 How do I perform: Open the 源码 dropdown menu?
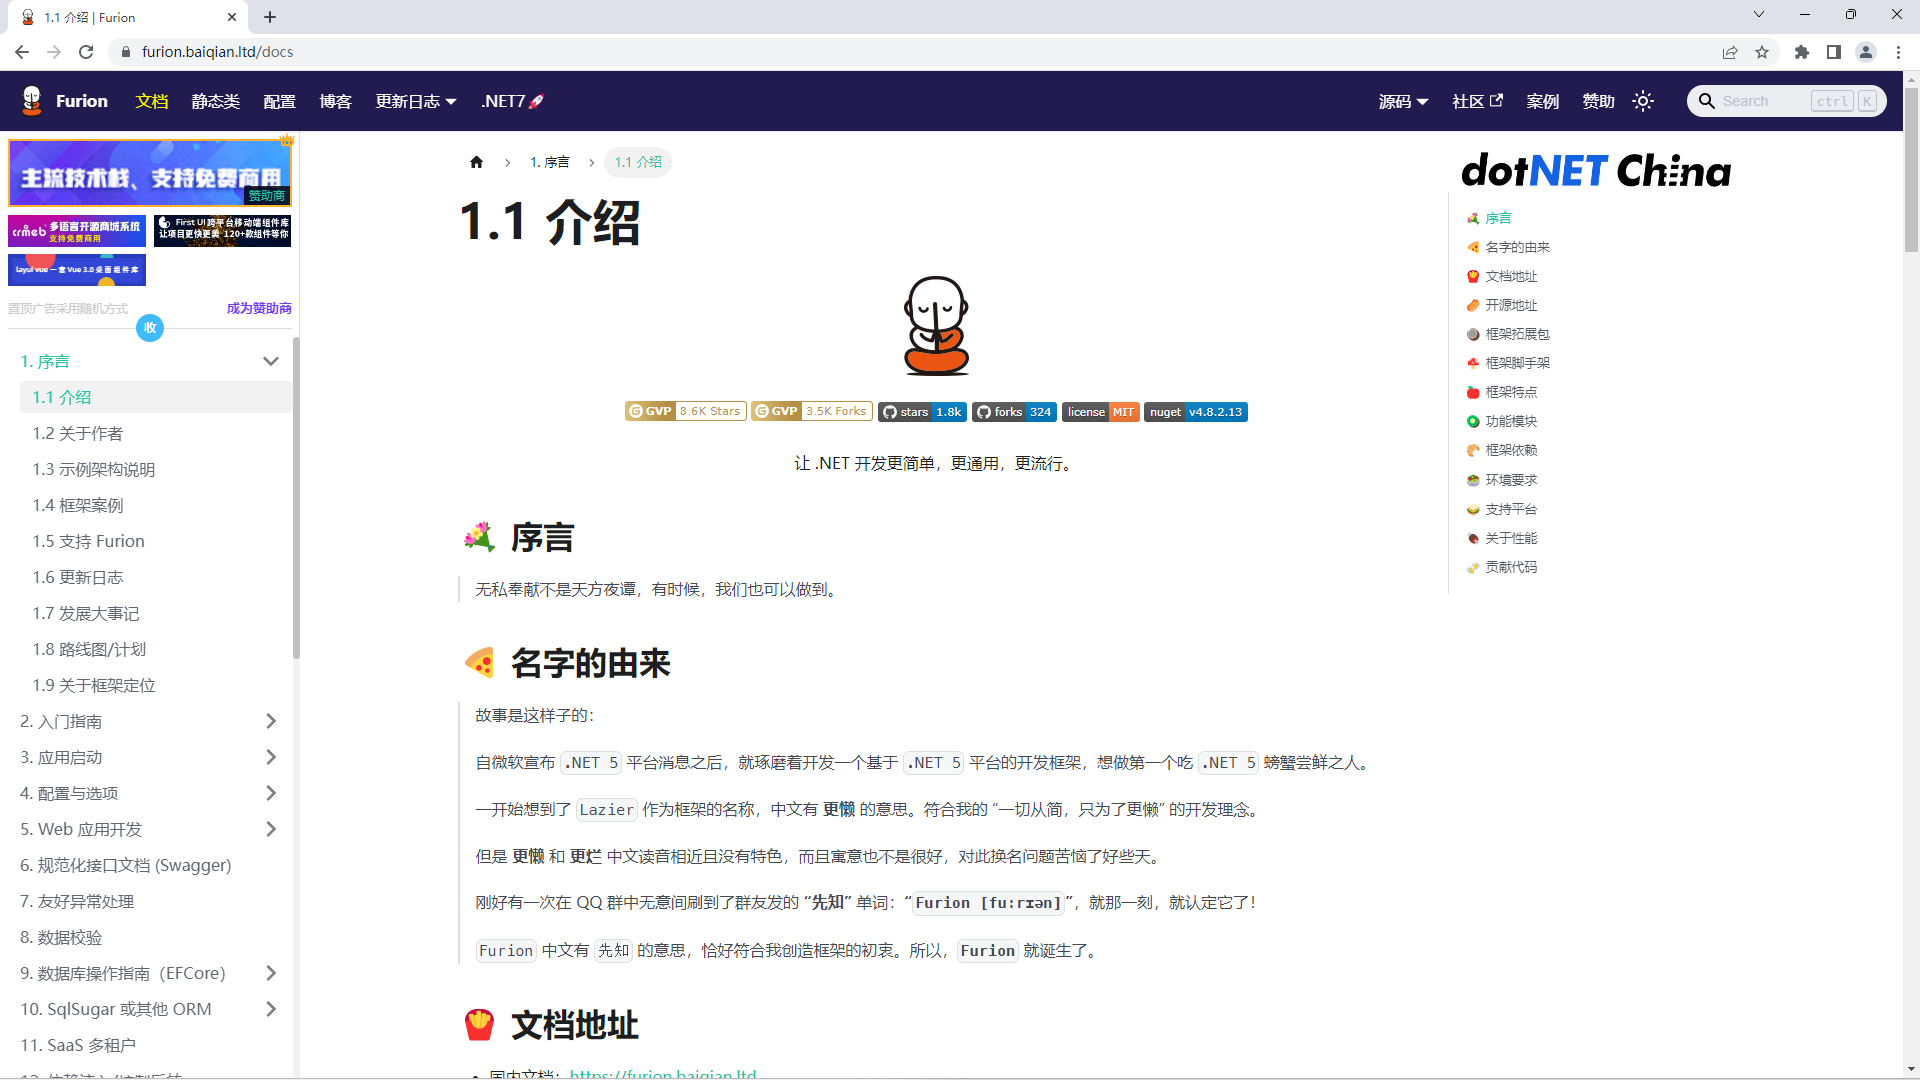click(x=1403, y=101)
